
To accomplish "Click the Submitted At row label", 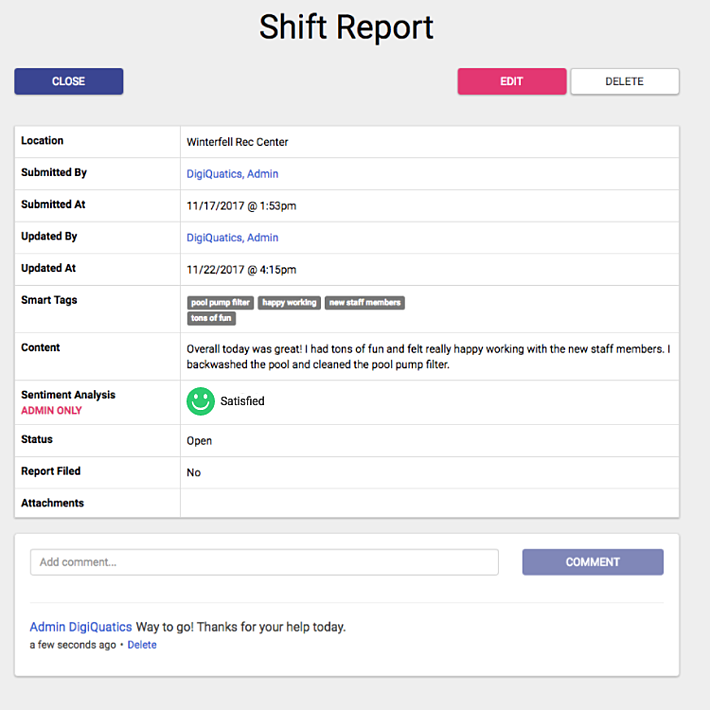I will point(53,204).
